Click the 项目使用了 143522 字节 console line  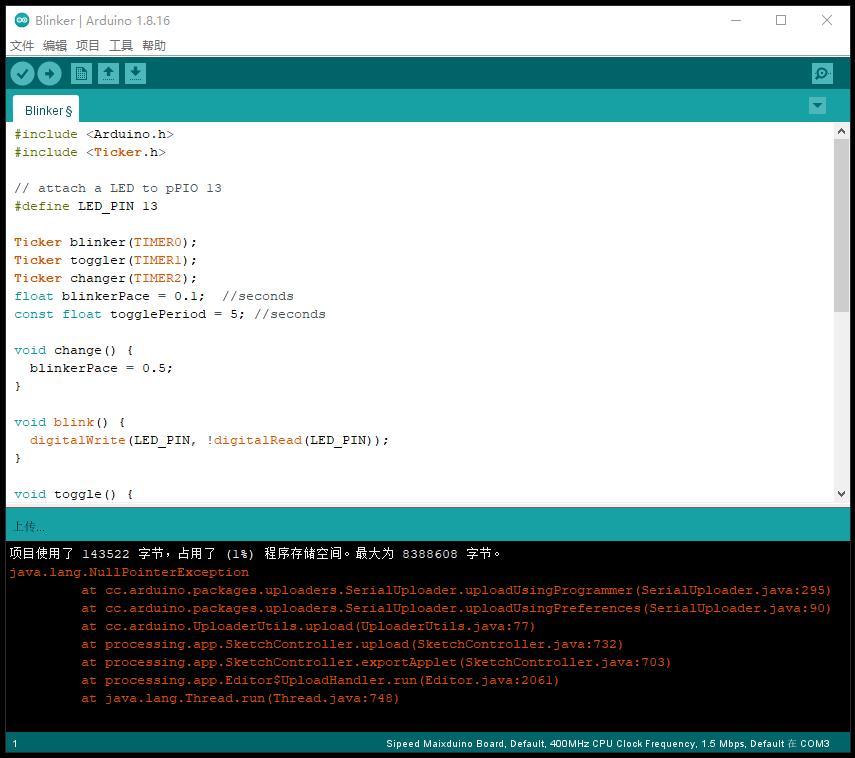point(255,554)
